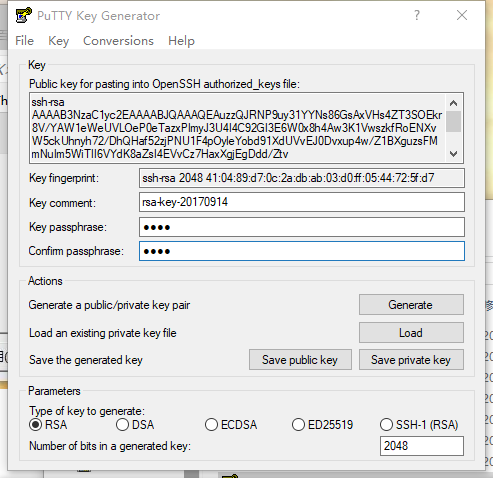Click the public key box scroll down arrow
Image resolution: width=493 pixels, height=478 pixels.
(453, 154)
